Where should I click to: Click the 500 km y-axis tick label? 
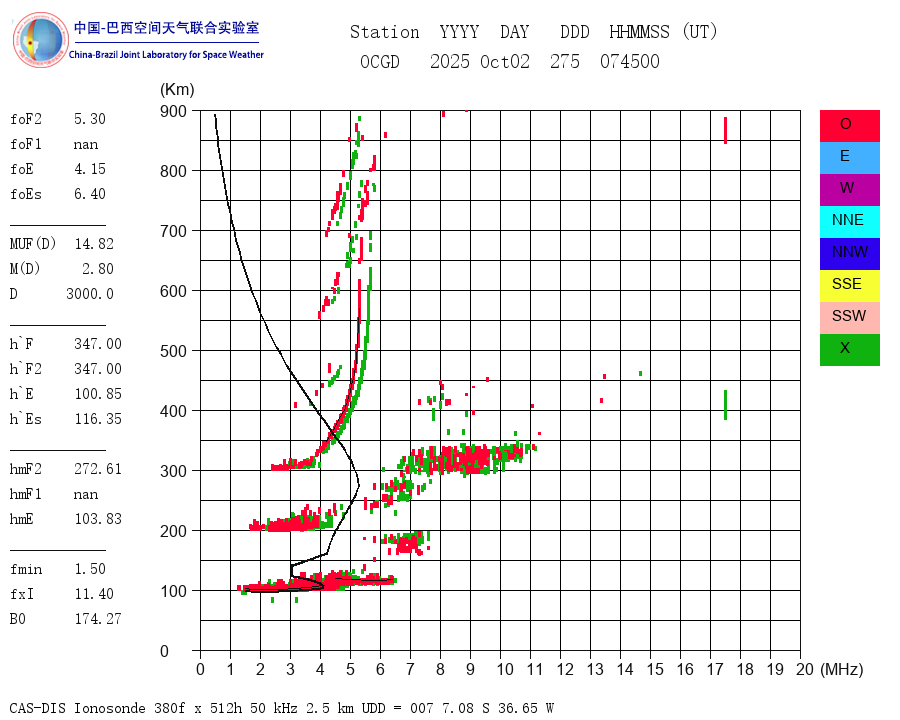point(173,351)
